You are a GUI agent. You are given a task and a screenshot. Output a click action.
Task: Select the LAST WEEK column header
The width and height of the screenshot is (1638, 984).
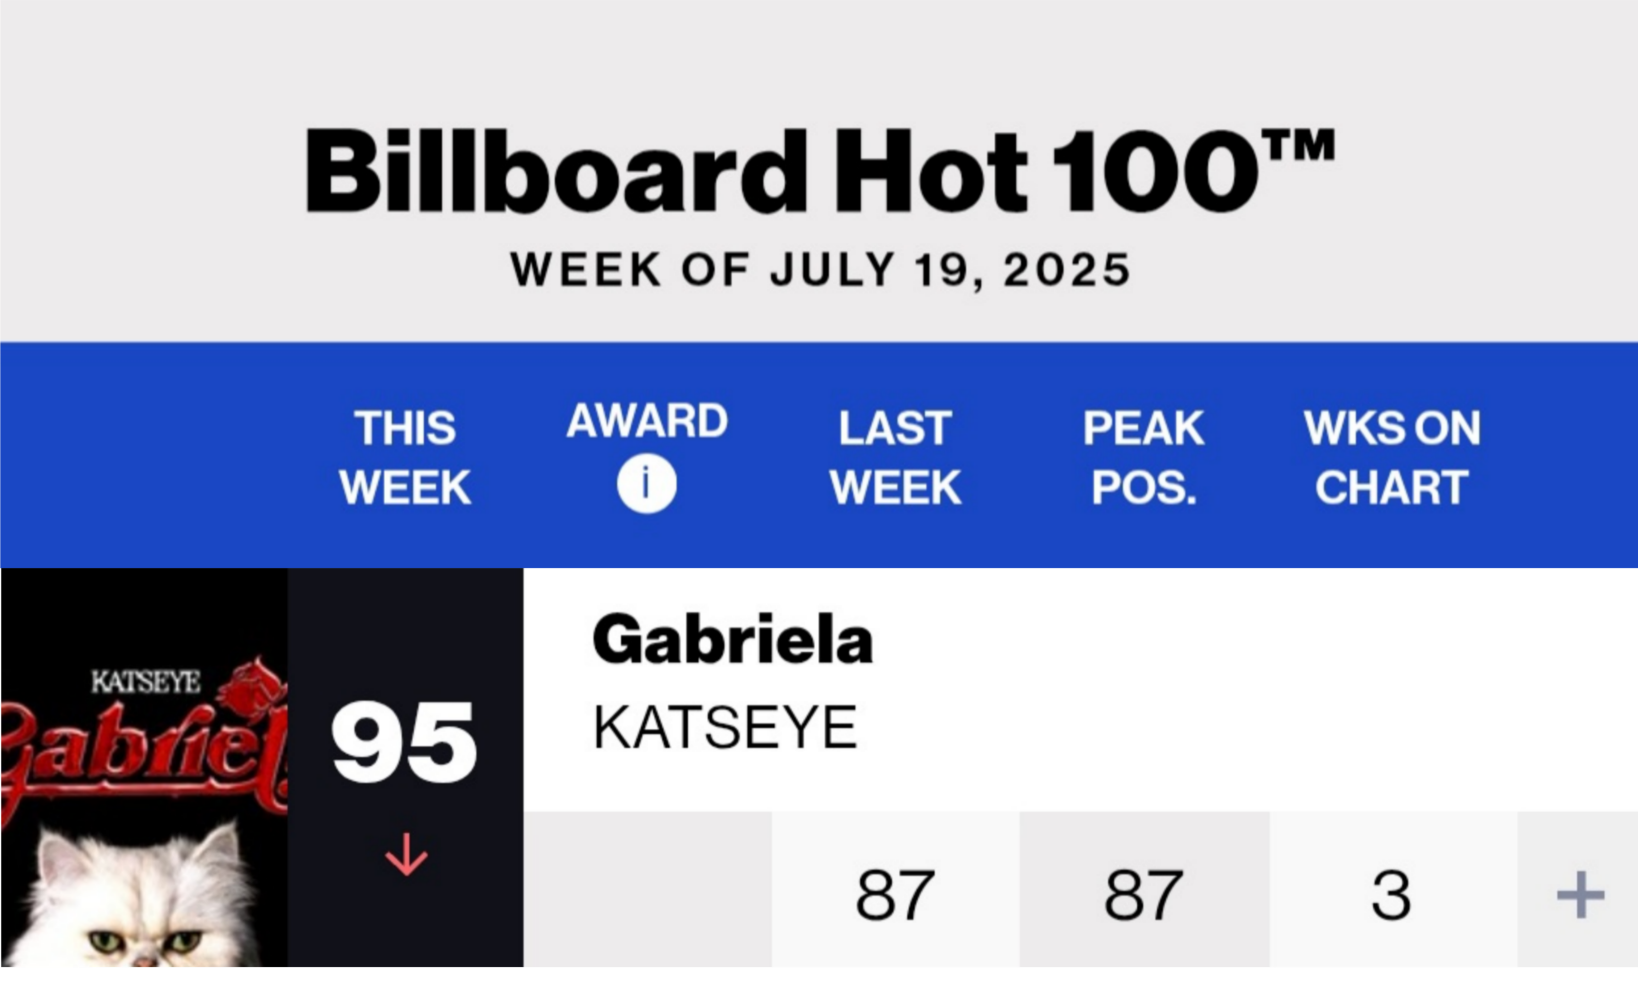(895, 458)
